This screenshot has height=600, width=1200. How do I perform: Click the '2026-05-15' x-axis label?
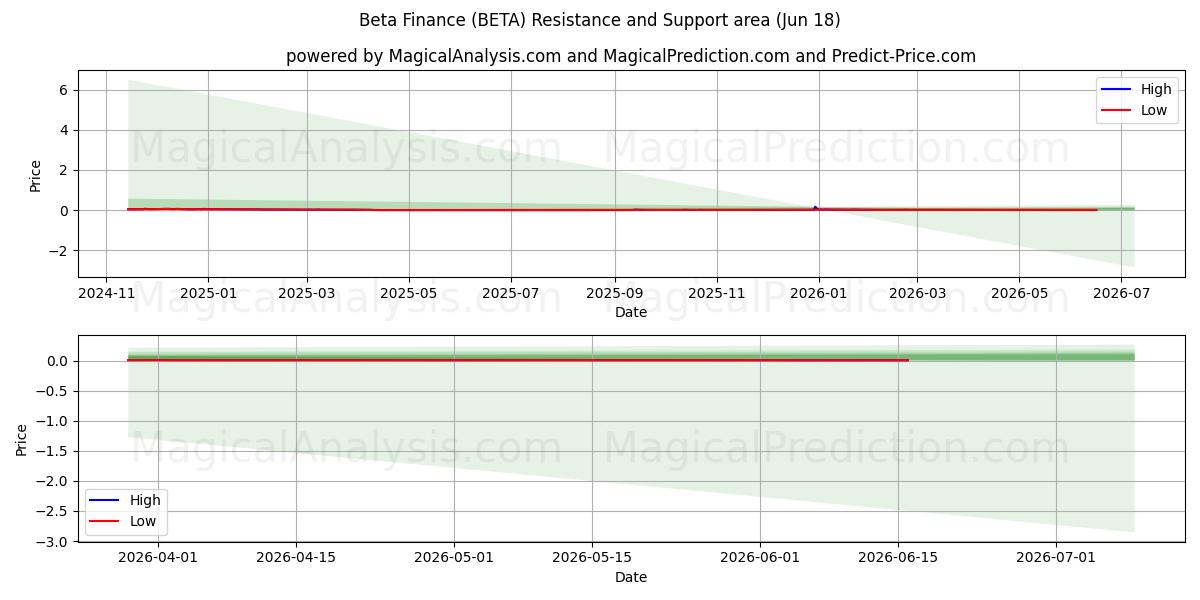[x=592, y=559]
